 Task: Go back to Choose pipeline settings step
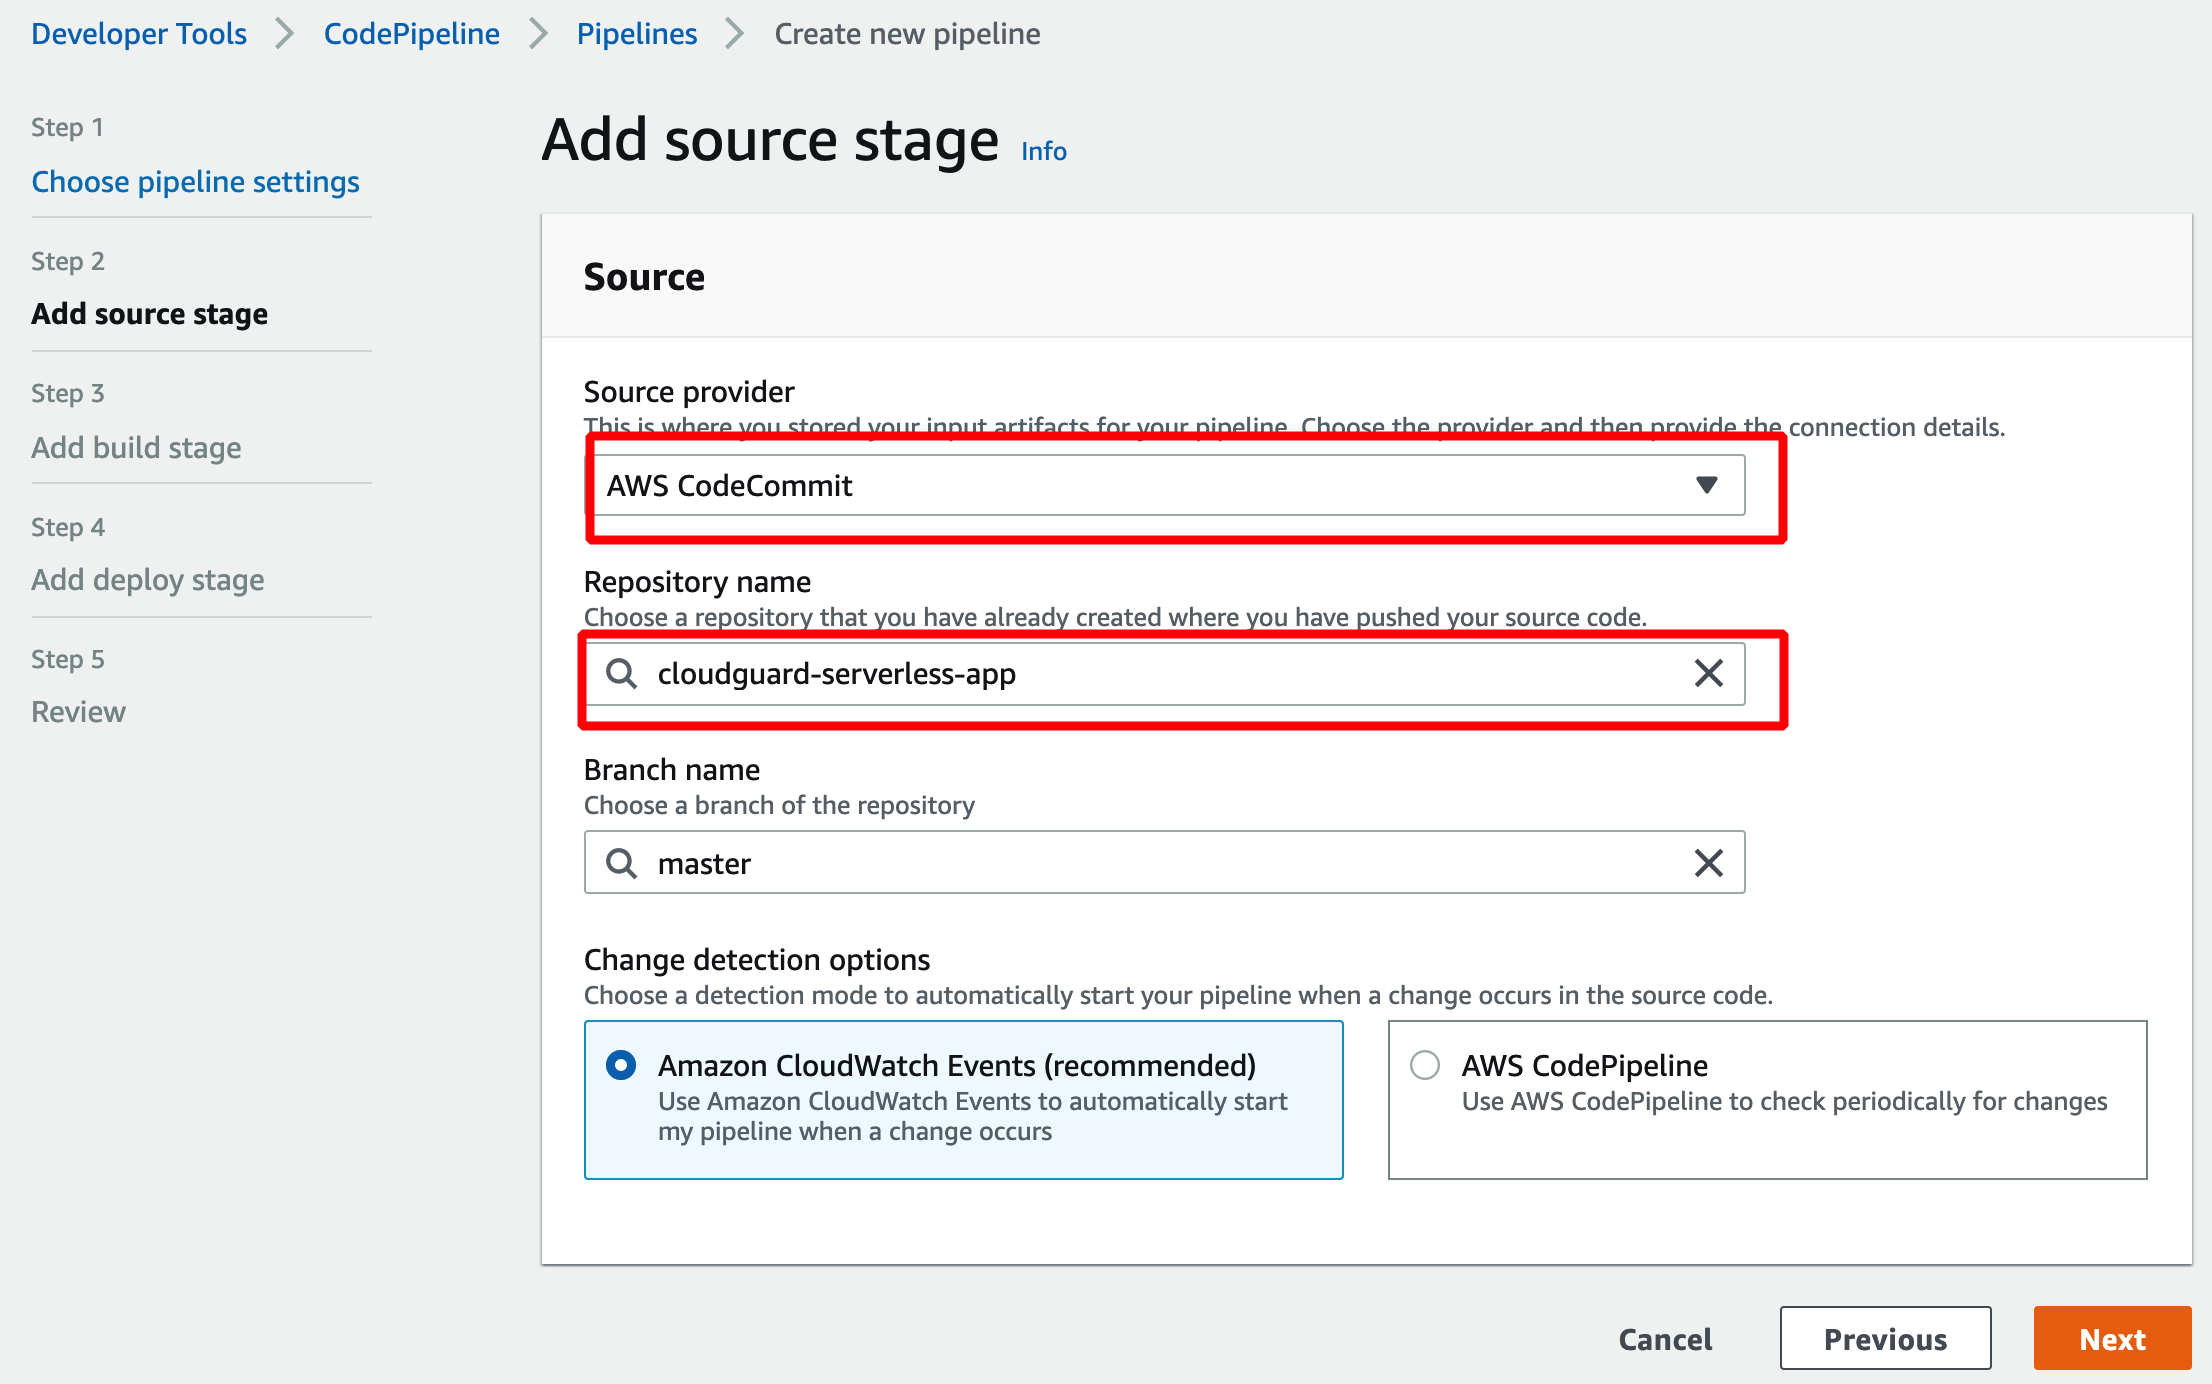(x=195, y=181)
